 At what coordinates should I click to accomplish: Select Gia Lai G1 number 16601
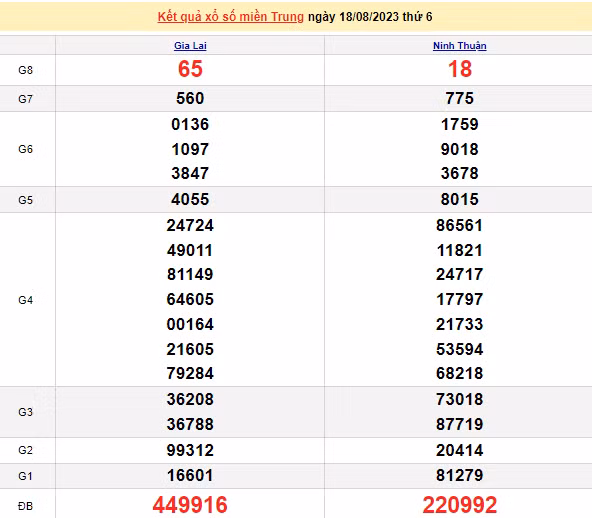click(190, 475)
